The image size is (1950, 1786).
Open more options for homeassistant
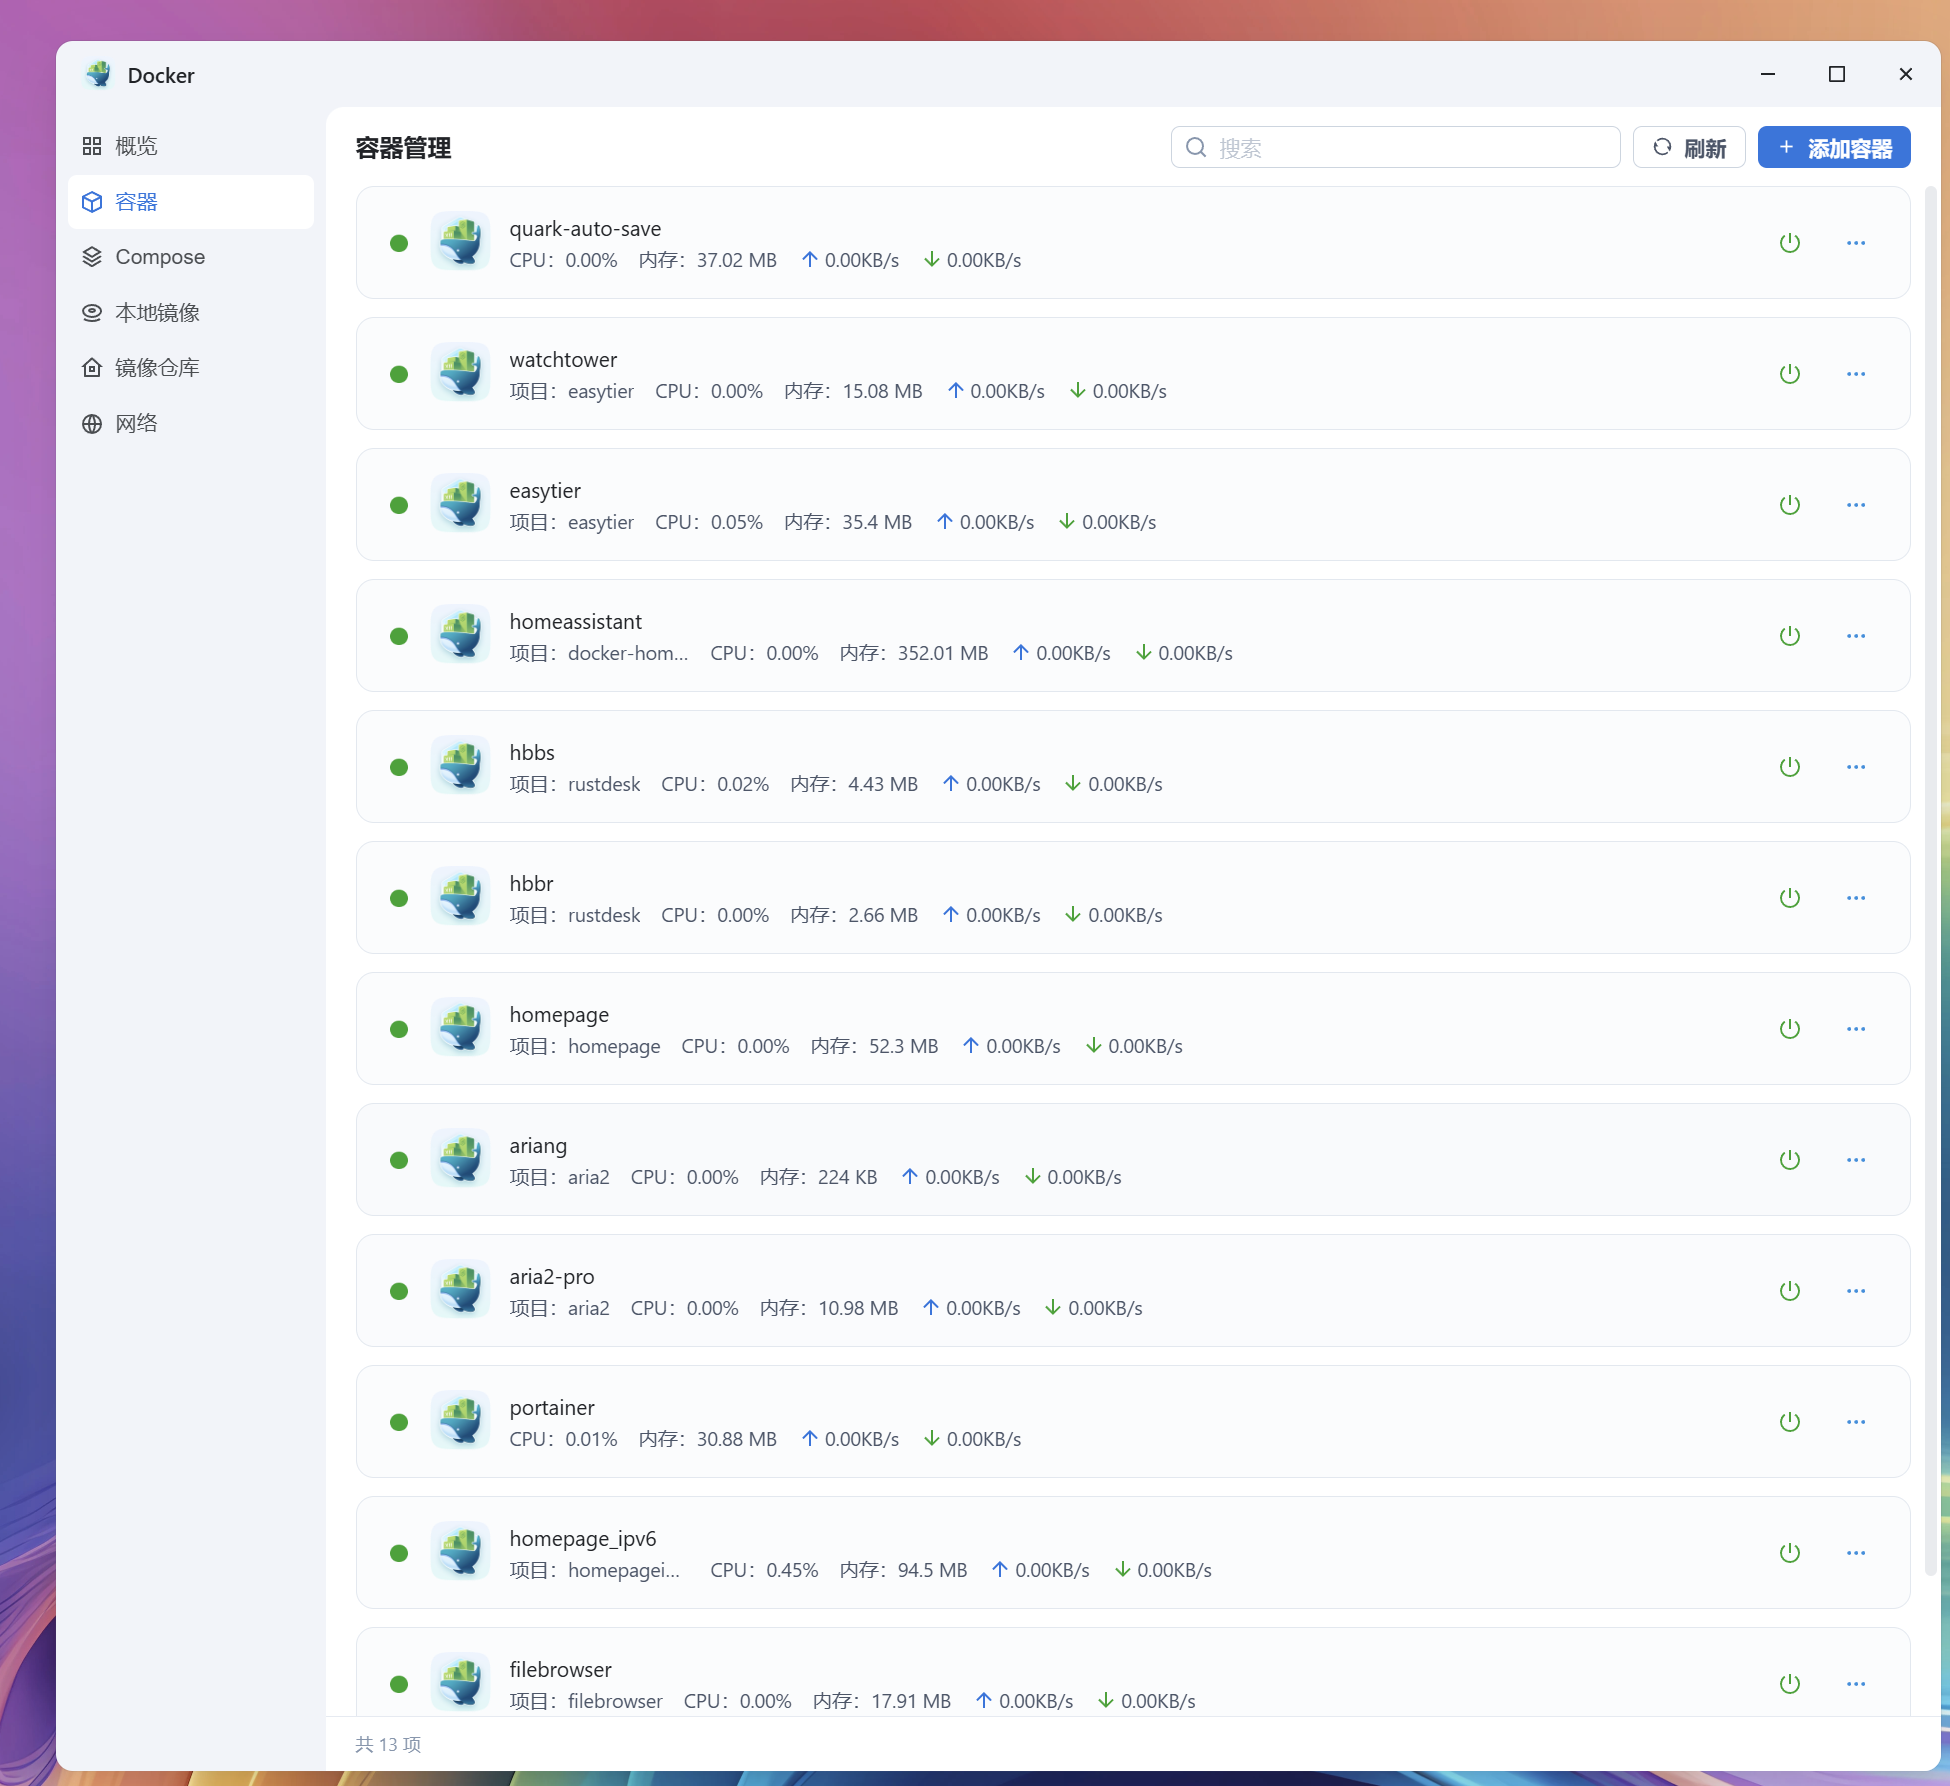pos(1856,636)
